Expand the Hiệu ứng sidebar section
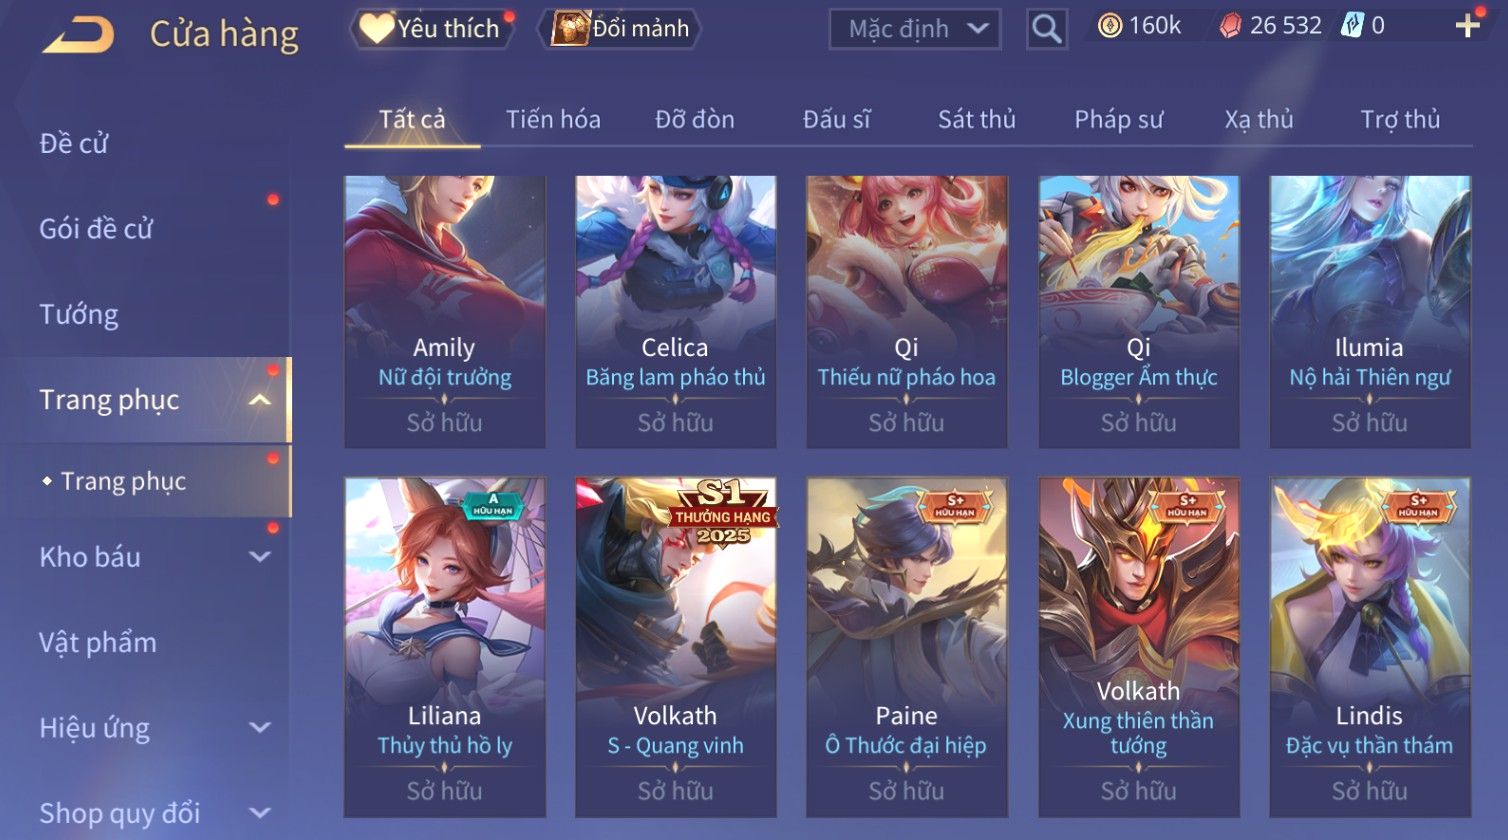1508x840 pixels. [259, 728]
